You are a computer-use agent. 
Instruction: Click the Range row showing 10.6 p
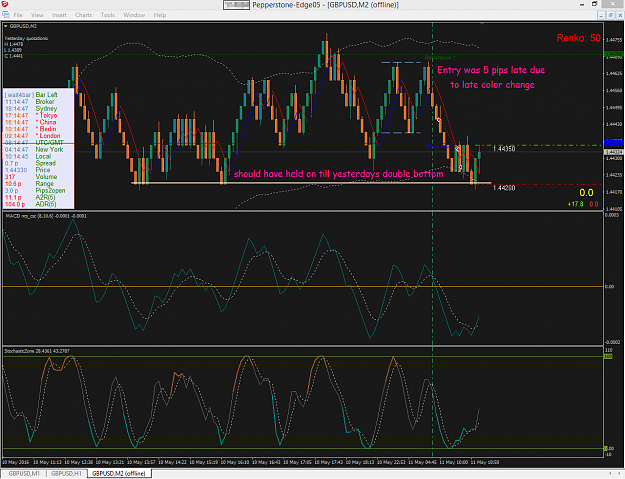tap(29, 184)
